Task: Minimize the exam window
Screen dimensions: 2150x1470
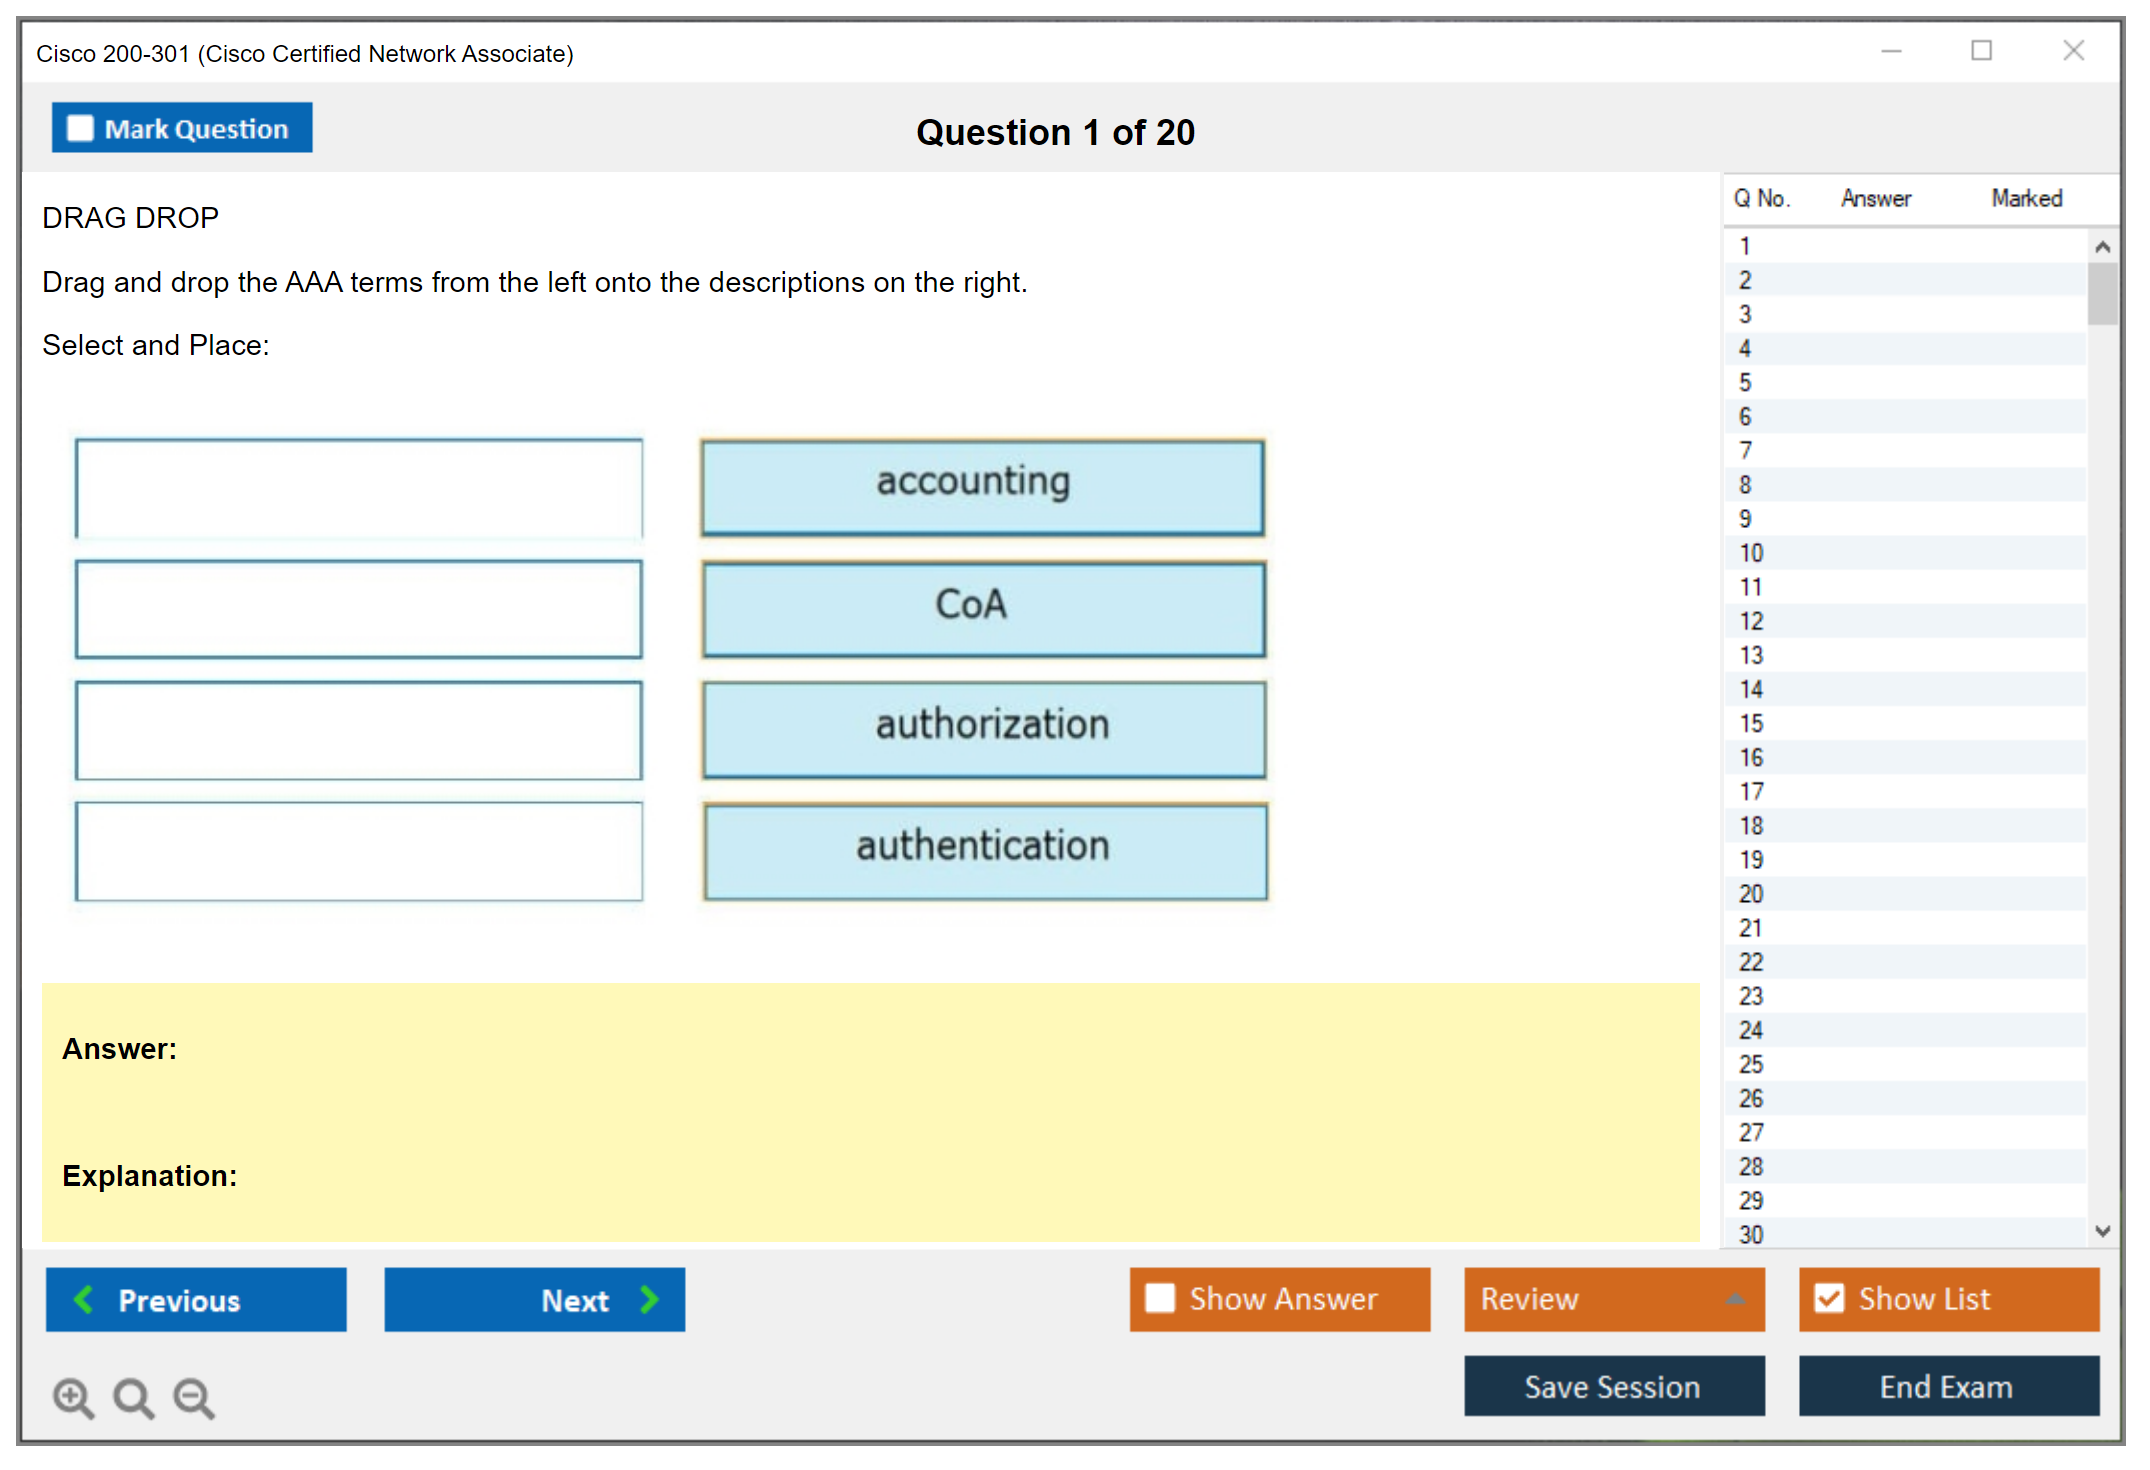Action: 1891,51
